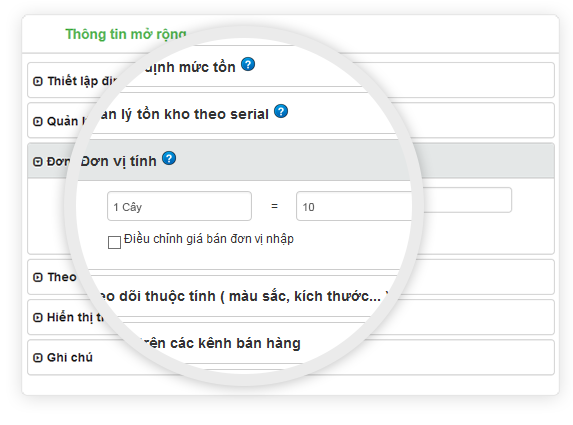This screenshot has height=425, width=573.
Task: Click the Thông tin mở rộng heading
Action: click(126, 34)
